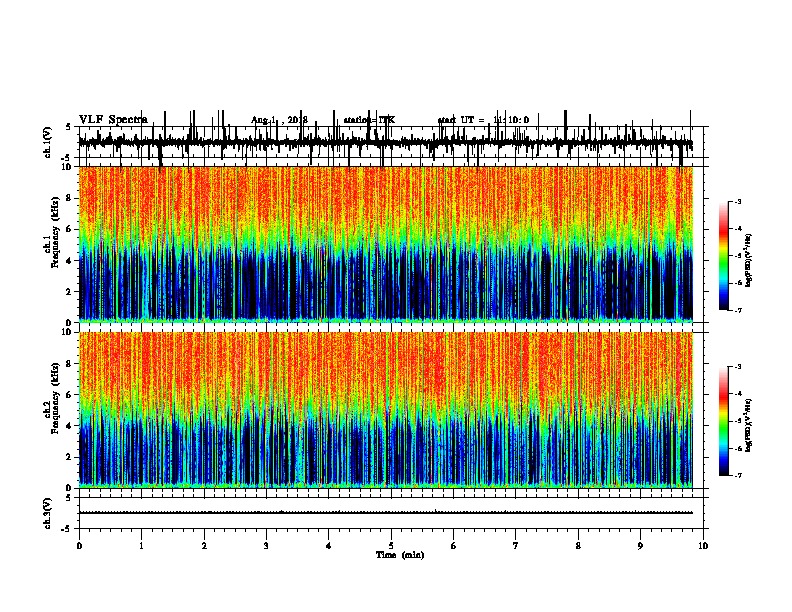This screenshot has height=612, width=792.
Task: Click the "0" tick on time axis
Action: click(79, 546)
